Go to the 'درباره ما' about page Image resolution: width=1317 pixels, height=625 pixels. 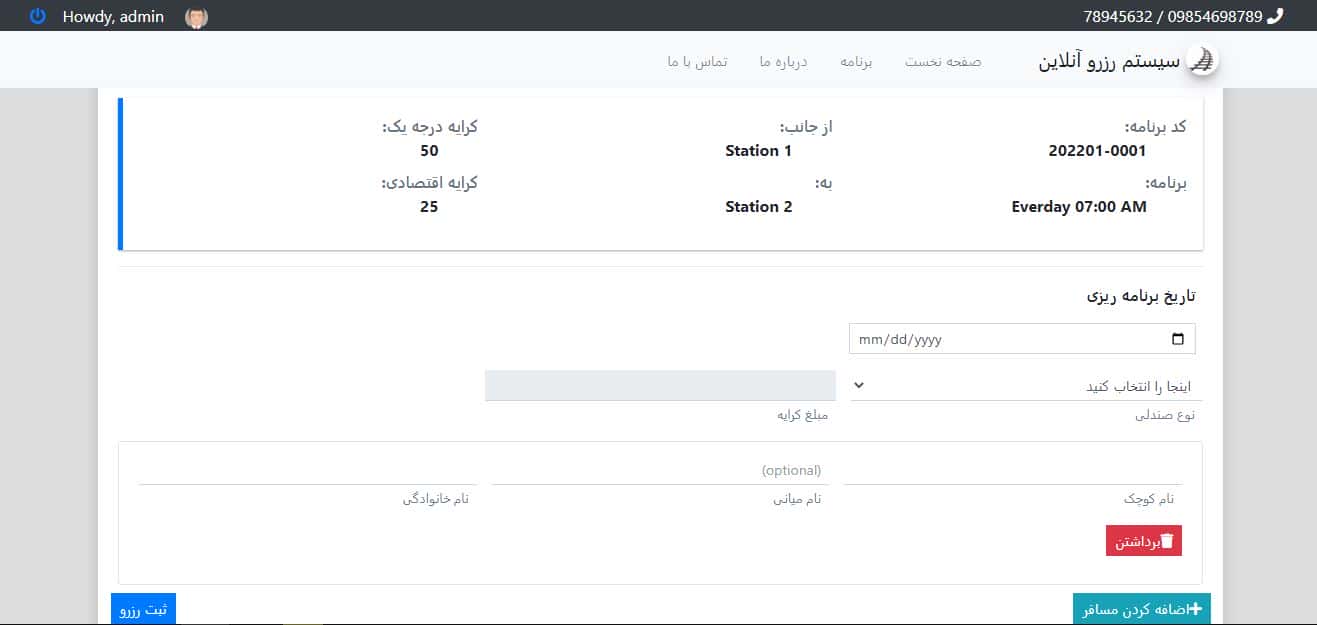click(783, 62)
